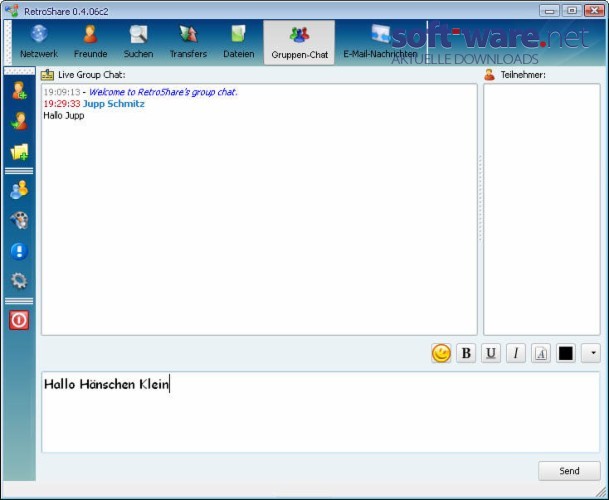Open the two-people contacts sidebar icon
The height and width of the screenshot is (500, 609).
19,190
